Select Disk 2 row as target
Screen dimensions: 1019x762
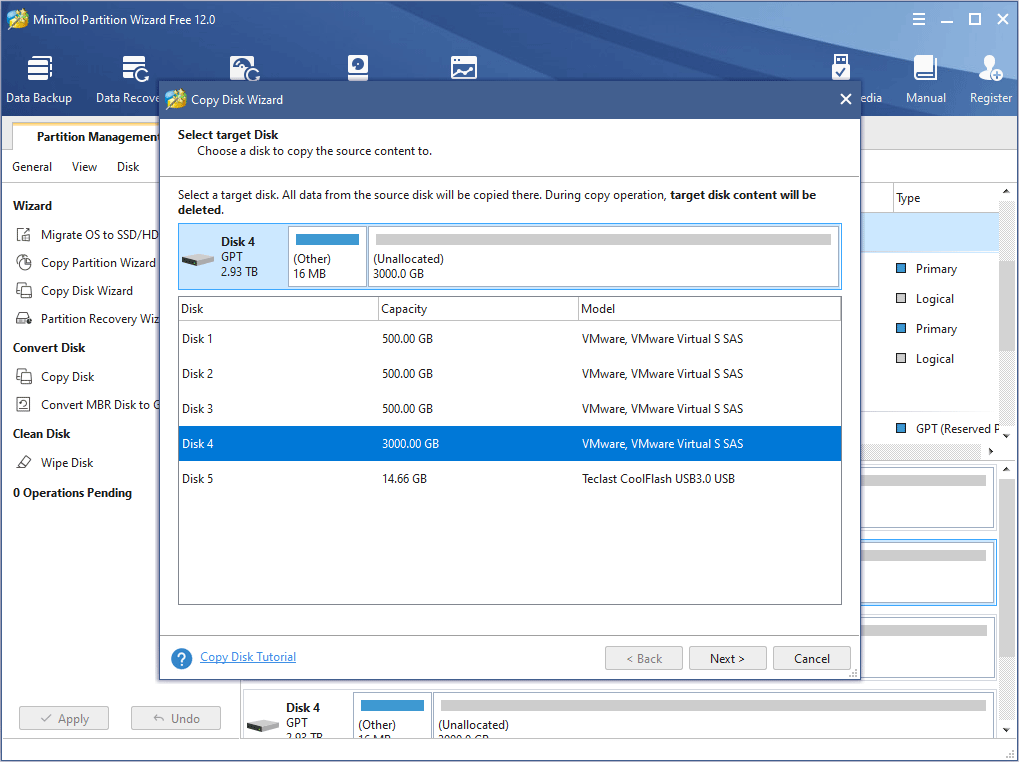[510, 374]
